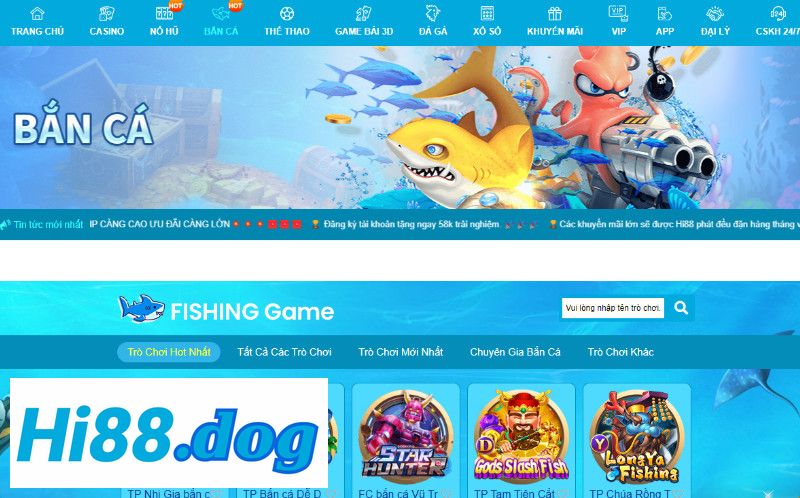Open the Trò Chơi Khác tab

point(620,352)
